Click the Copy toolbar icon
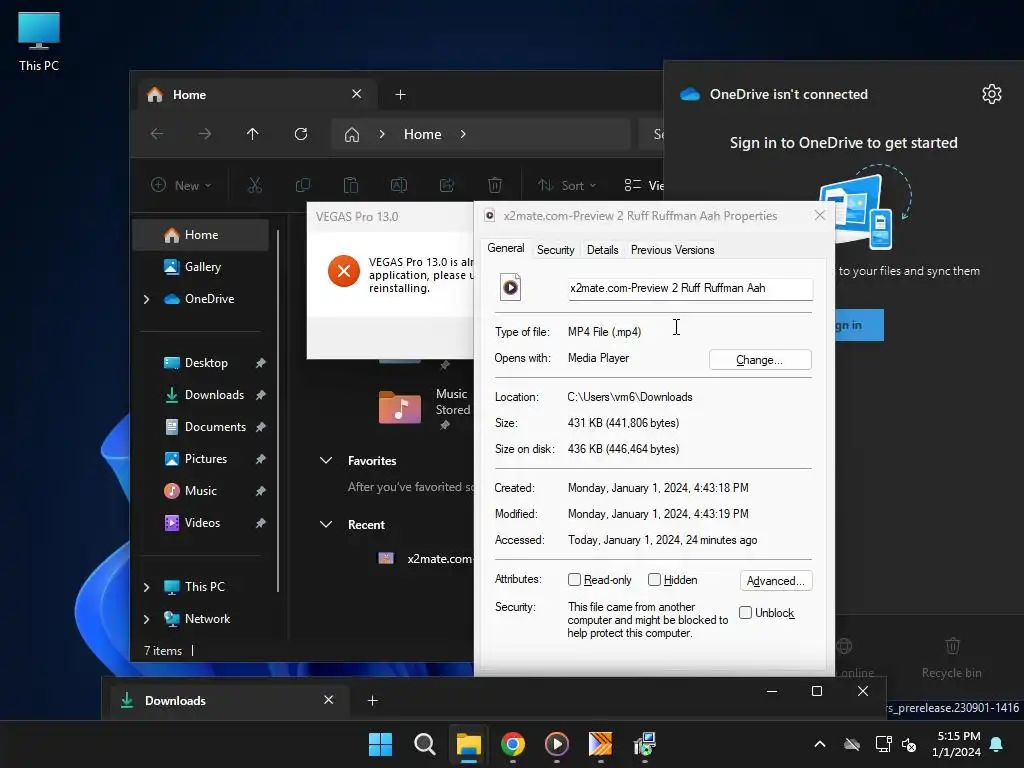Viewport: 1024px width, 768px height. click(302, 185)
